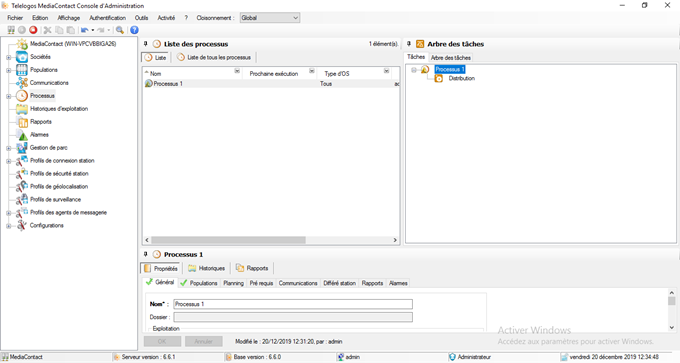Click into the Nom input field
Viewport: 680px width, 363px height.
tap(293, 304)
